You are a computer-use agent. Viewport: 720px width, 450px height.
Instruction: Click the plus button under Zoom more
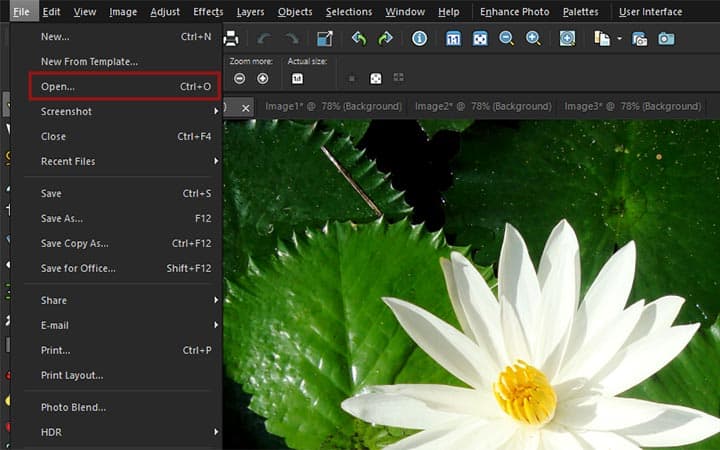263,79
